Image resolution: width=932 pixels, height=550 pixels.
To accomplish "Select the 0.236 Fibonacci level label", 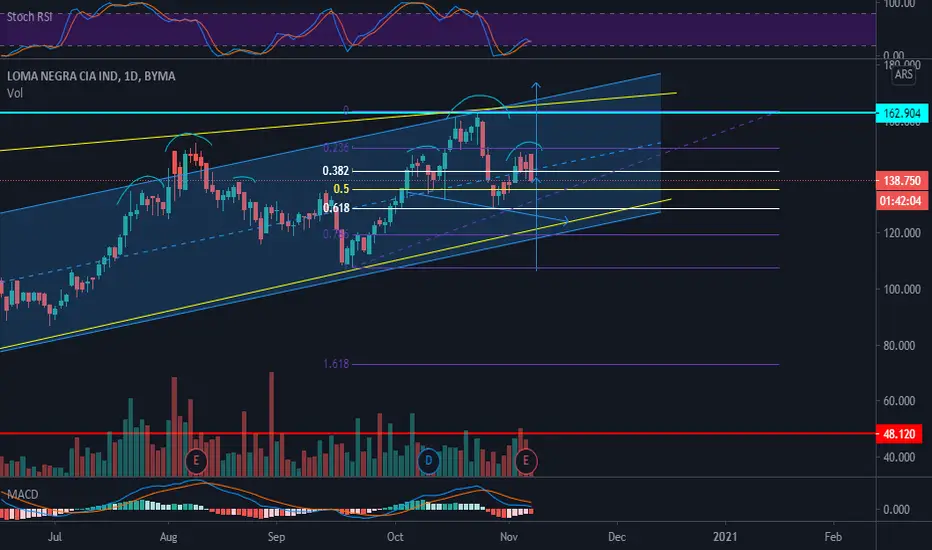I will click(x=336, y=148).
